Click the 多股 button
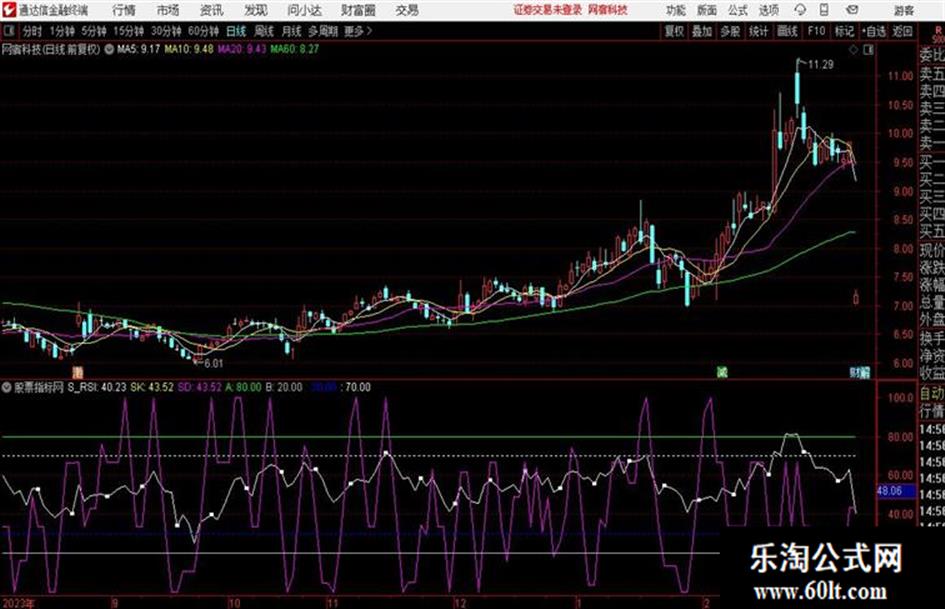 (x=730, y=31)
